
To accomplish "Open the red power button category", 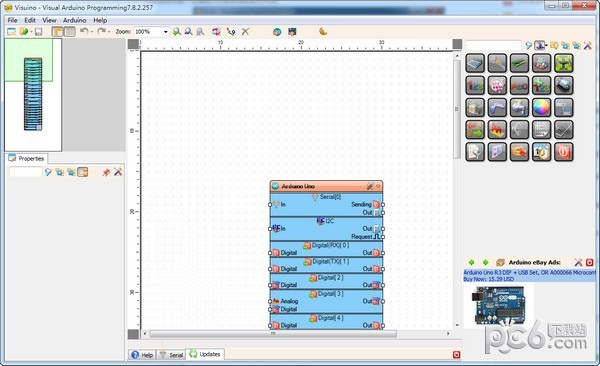I will (564, 152).
